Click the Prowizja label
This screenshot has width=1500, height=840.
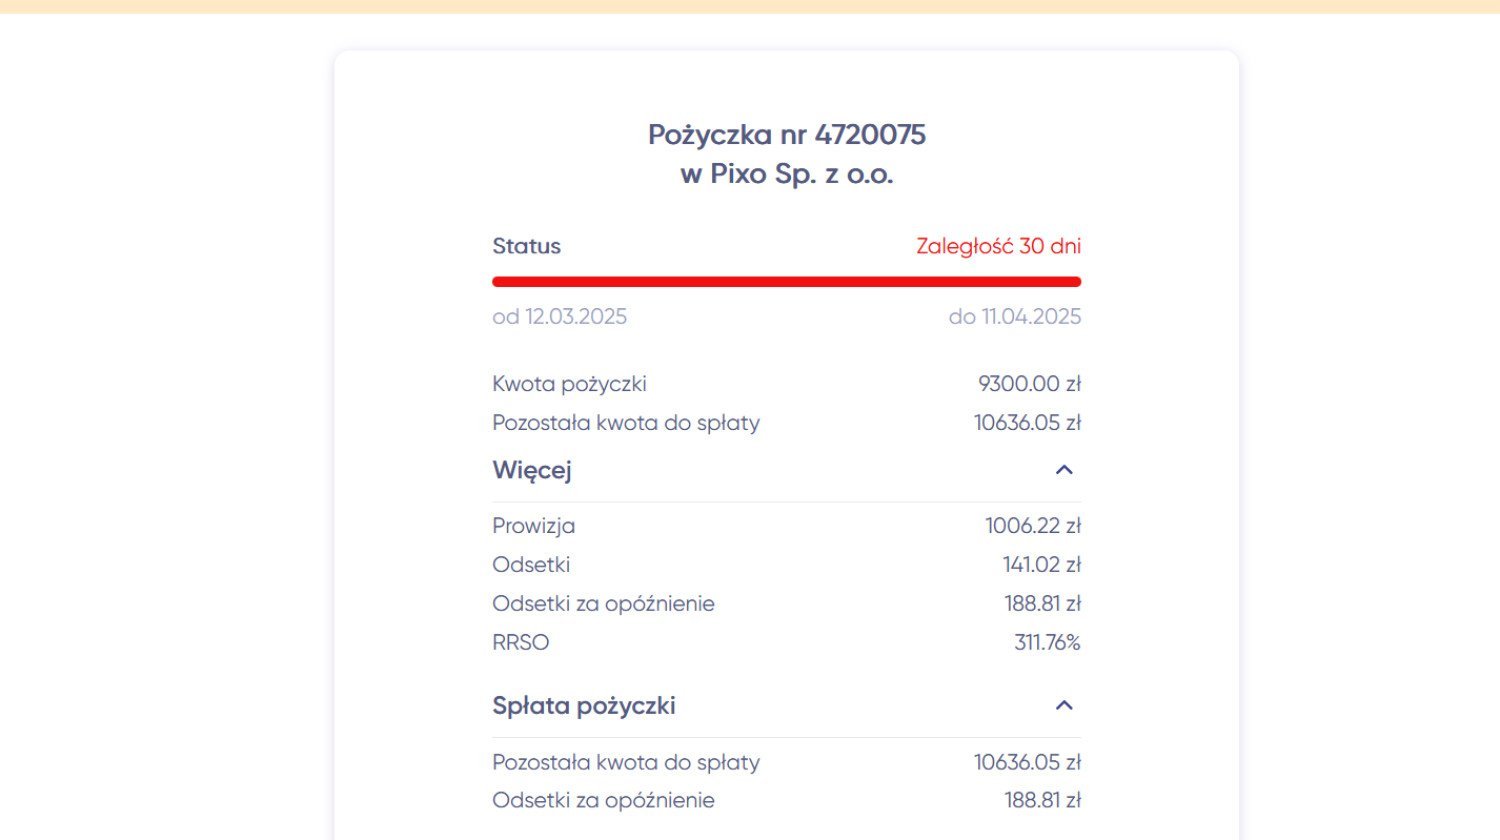tap(533, 526)
